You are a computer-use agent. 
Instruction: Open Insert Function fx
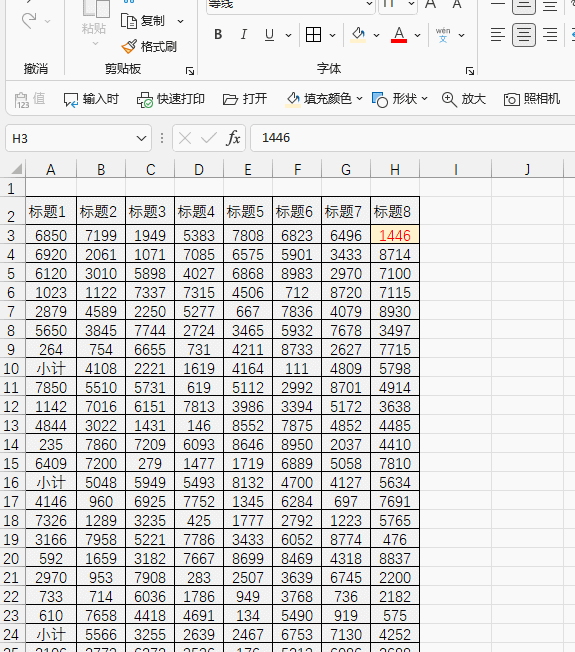click(233, 138)
